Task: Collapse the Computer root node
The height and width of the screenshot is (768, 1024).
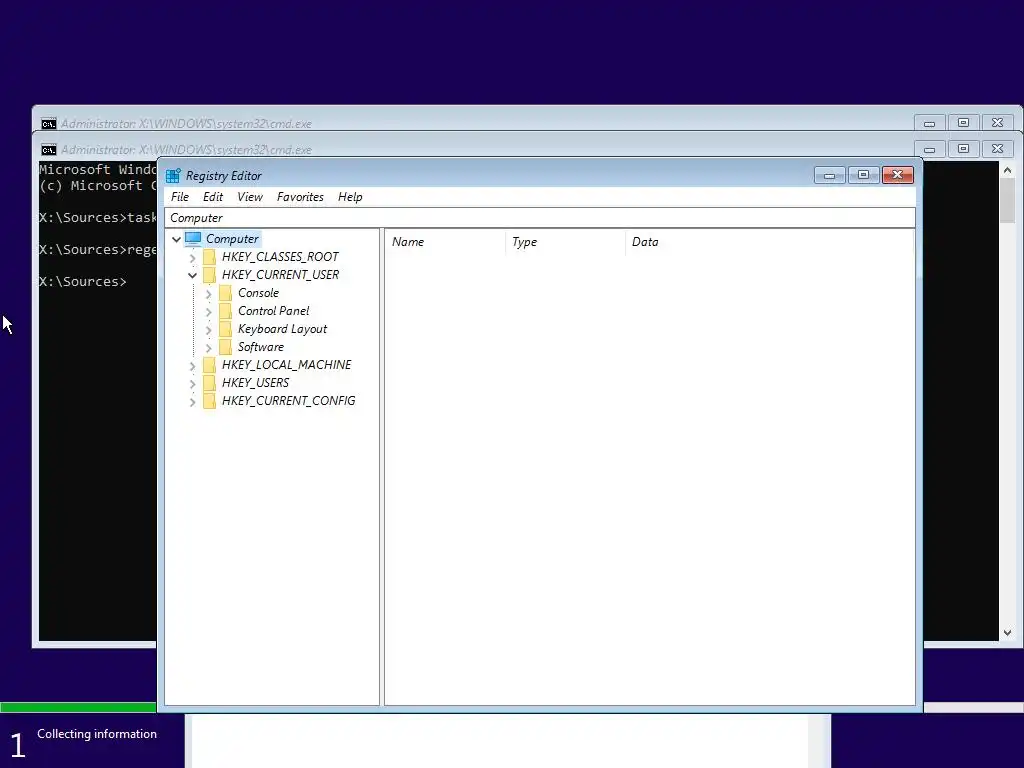Action: click(x=176, y=240)
